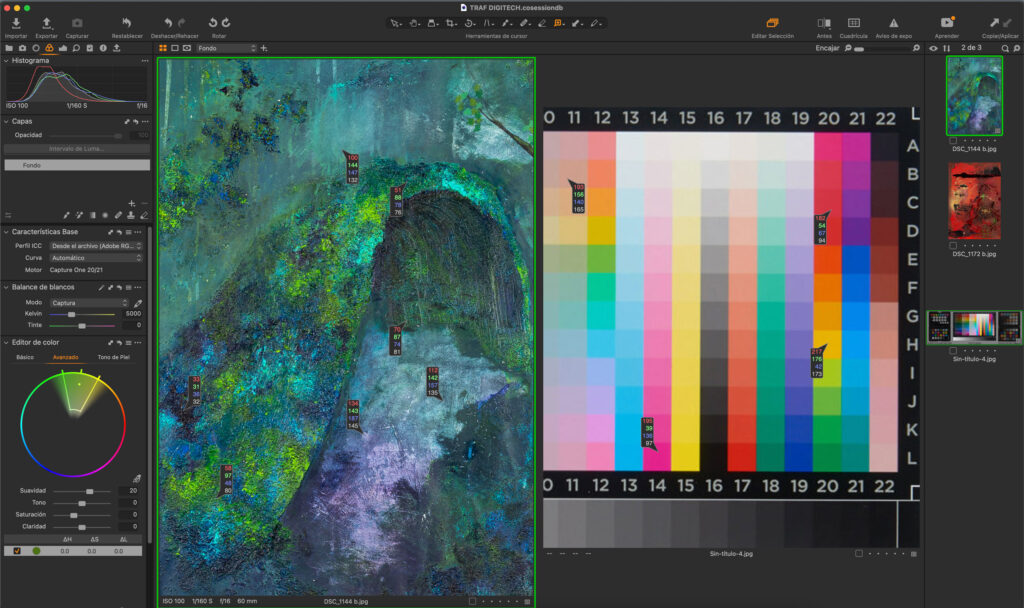Open the Curva Automático dropdown
This screenshot has width=1024, height=608.
tap(96, 257)
